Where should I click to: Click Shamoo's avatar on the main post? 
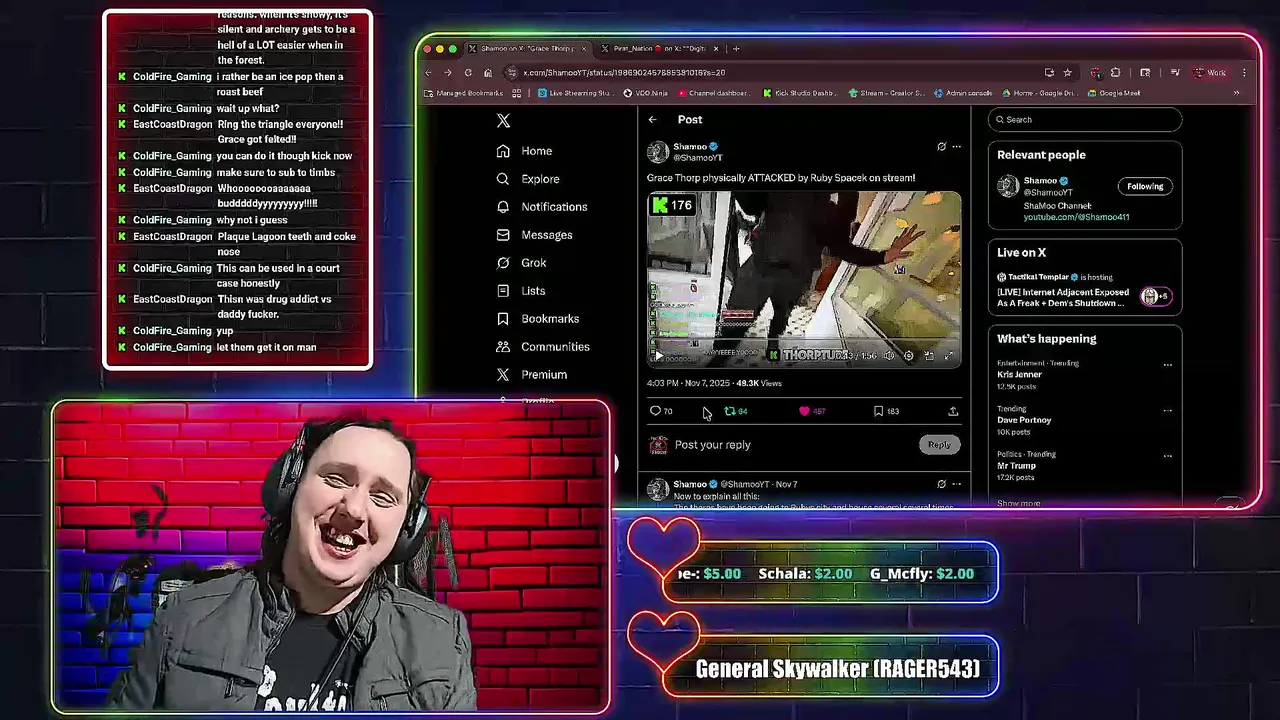pyautogui.click(x=658, y=152)
